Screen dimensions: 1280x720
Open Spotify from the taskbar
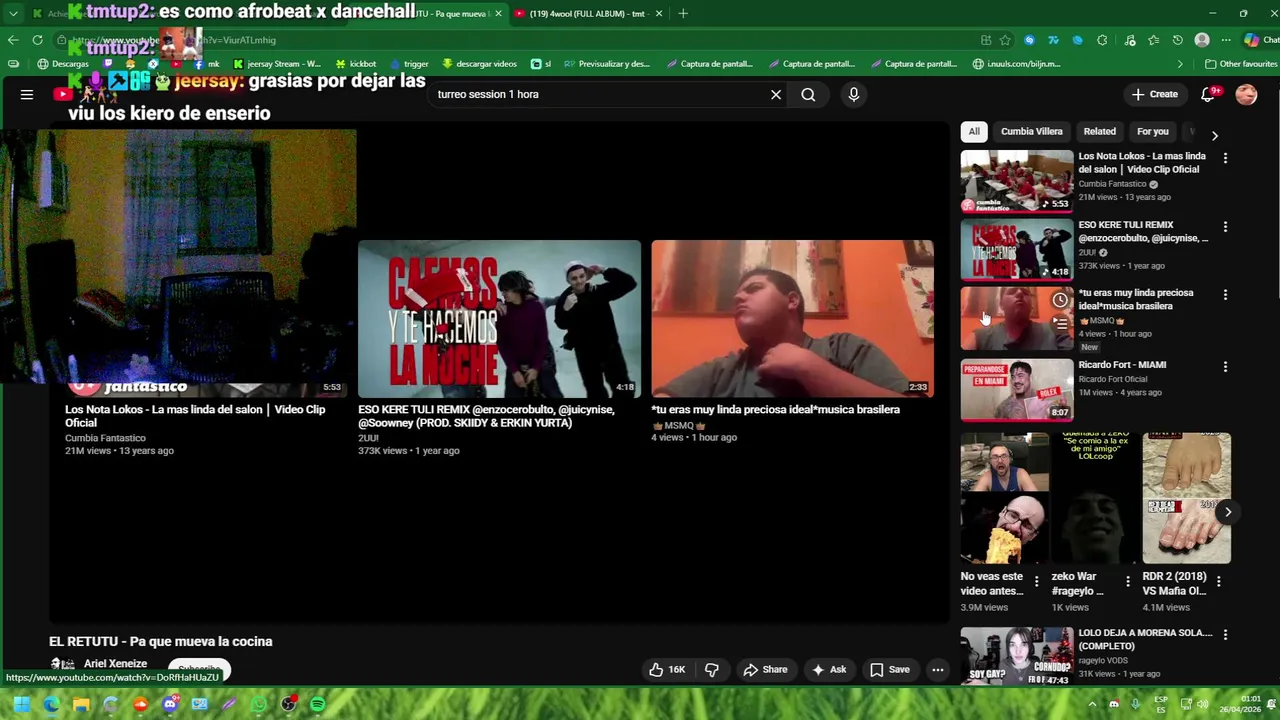(x=318, y=705)
